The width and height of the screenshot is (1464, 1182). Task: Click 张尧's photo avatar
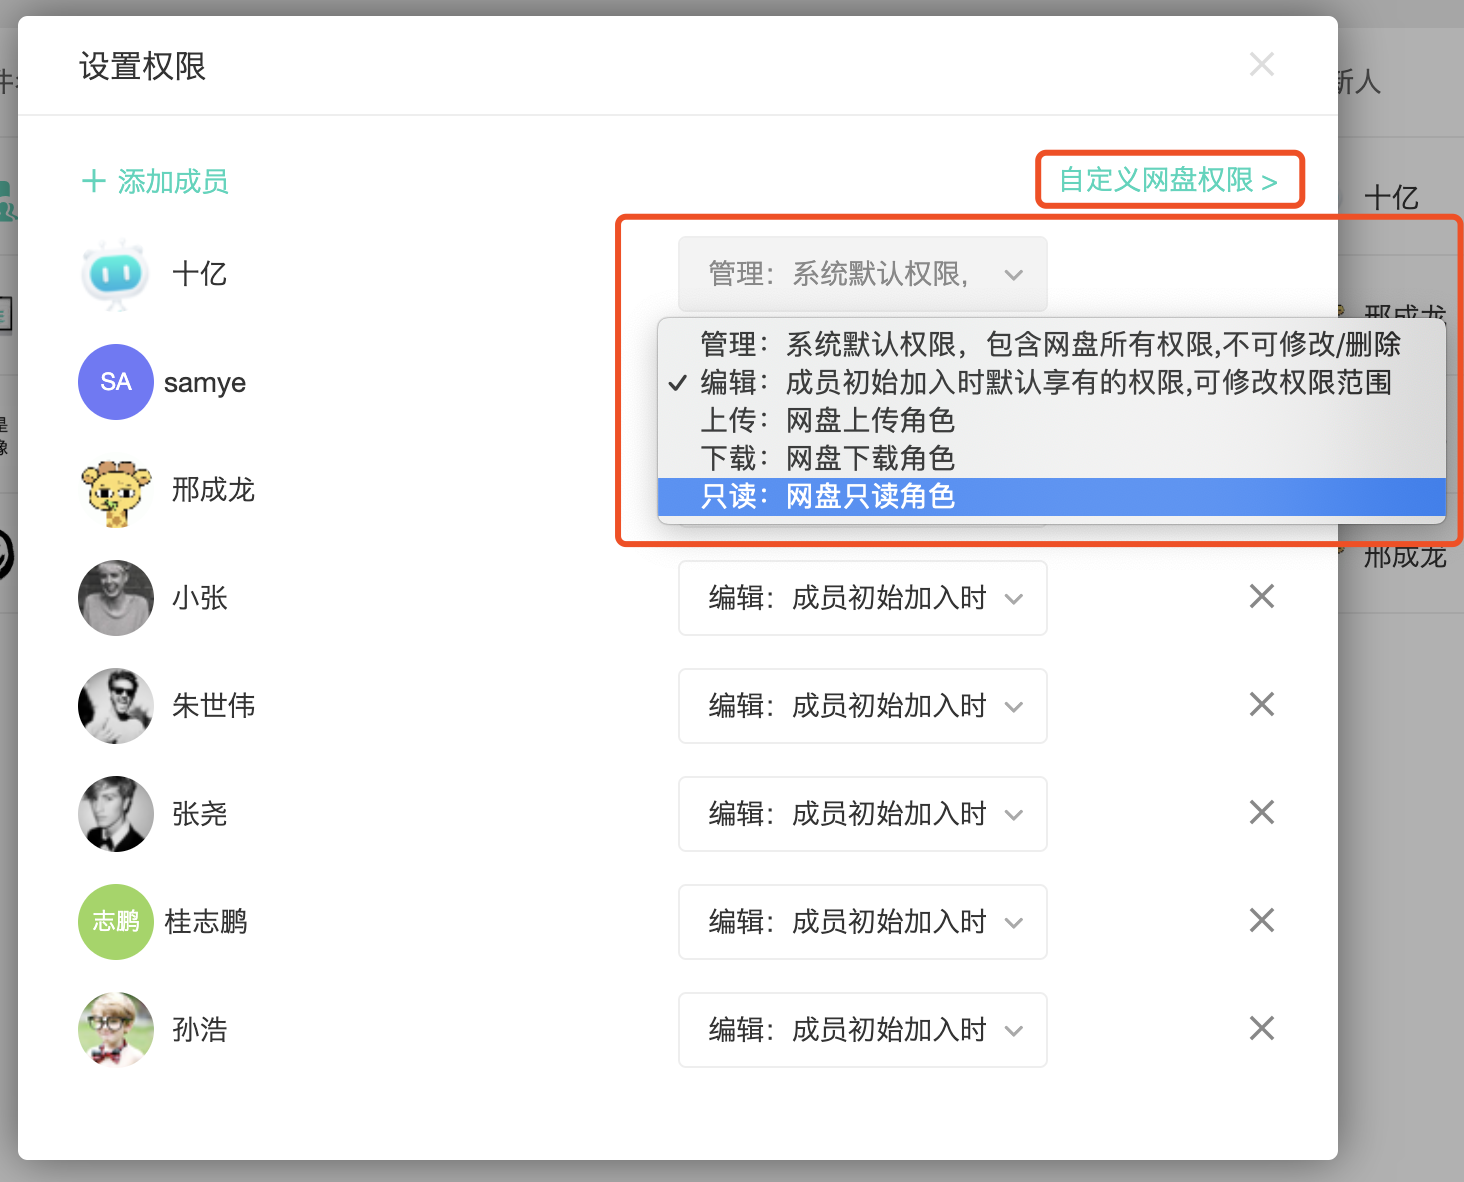116,814
